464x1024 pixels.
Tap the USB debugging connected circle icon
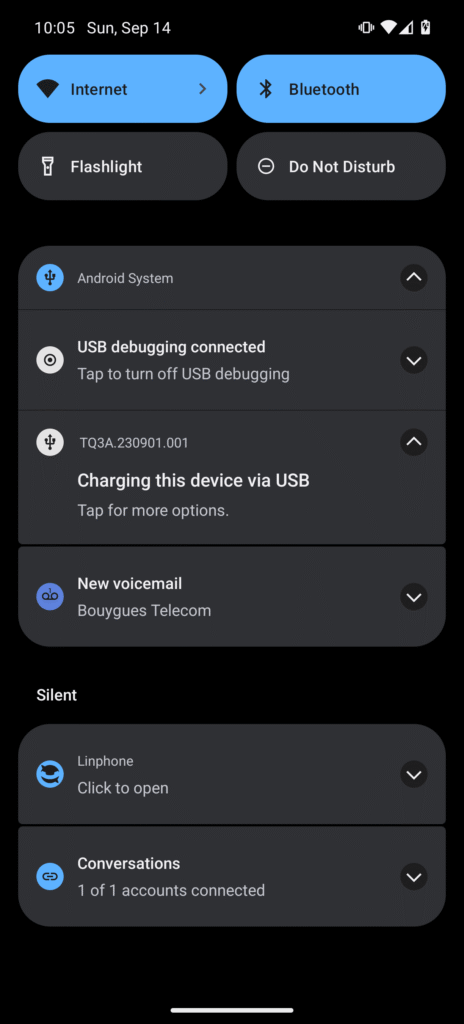pos(50,360)
